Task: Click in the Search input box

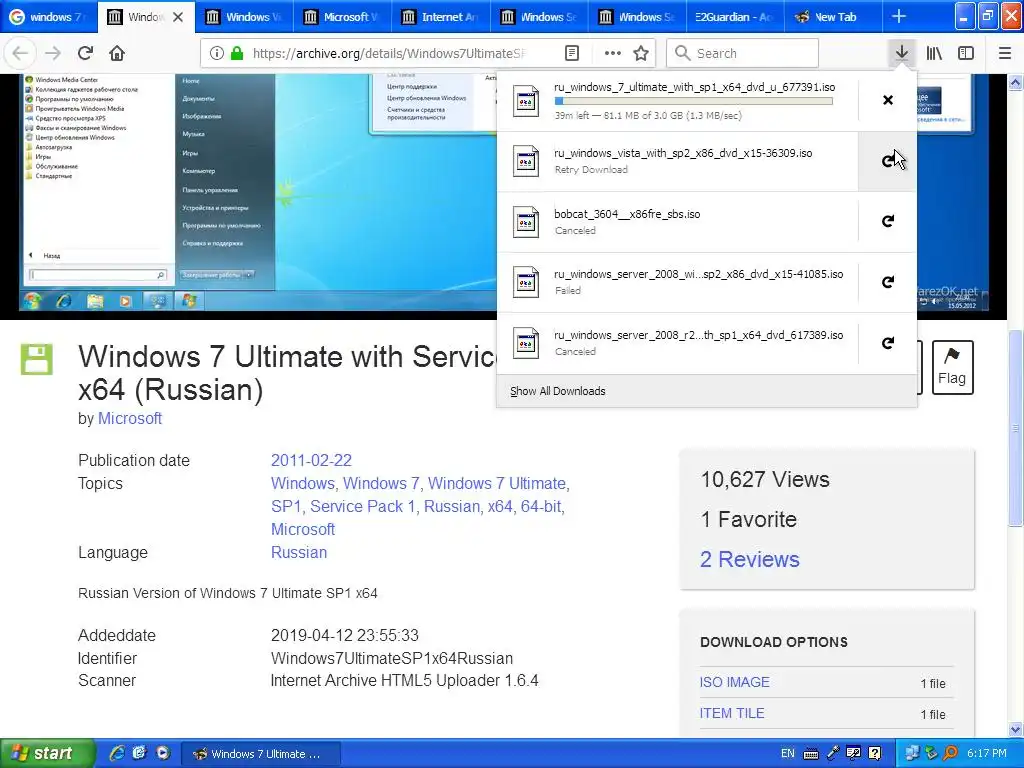Action: [743, 53]
